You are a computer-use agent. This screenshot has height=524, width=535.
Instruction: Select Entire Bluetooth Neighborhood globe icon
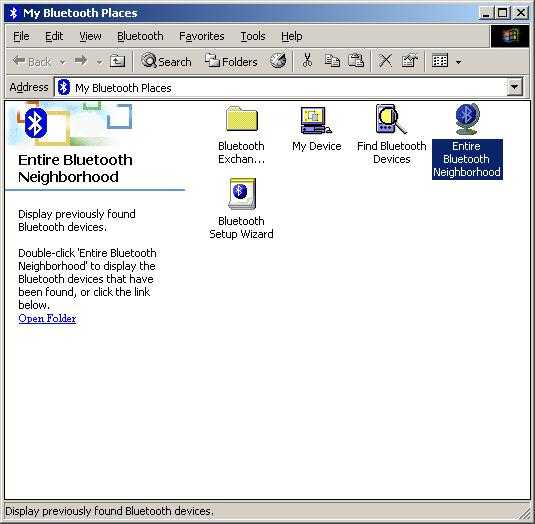pos(467,119)
